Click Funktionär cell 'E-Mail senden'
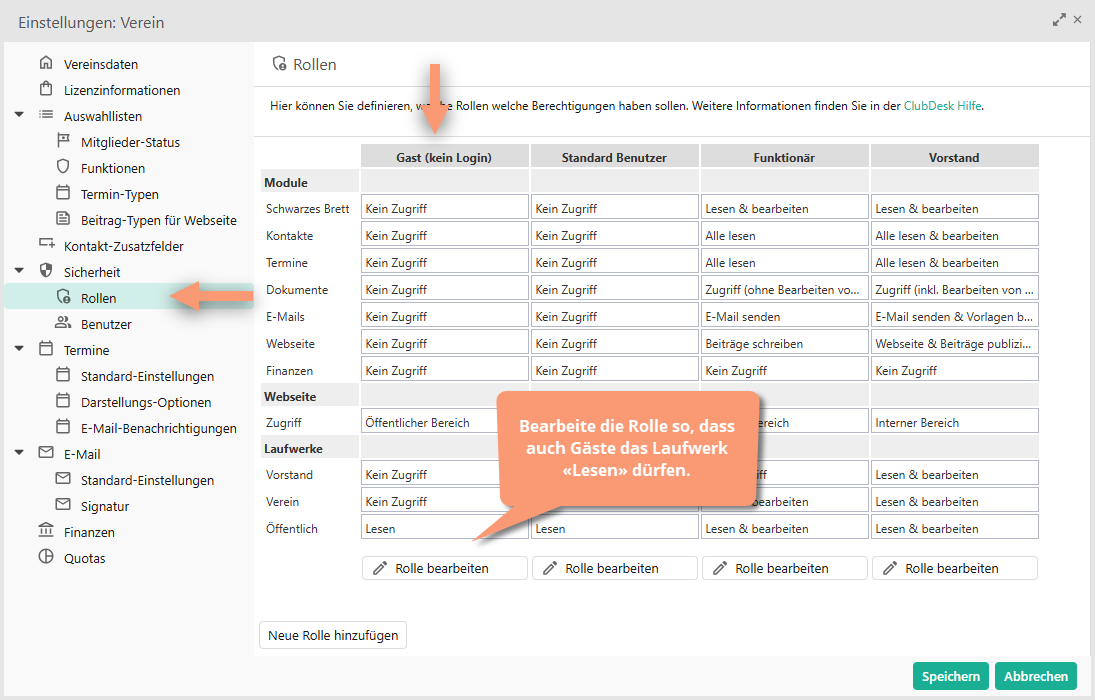The image size is (1095, 700). click(784, 316)
